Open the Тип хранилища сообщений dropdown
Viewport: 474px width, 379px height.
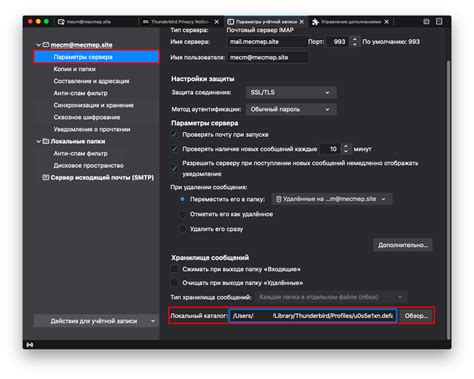[331, 297]
